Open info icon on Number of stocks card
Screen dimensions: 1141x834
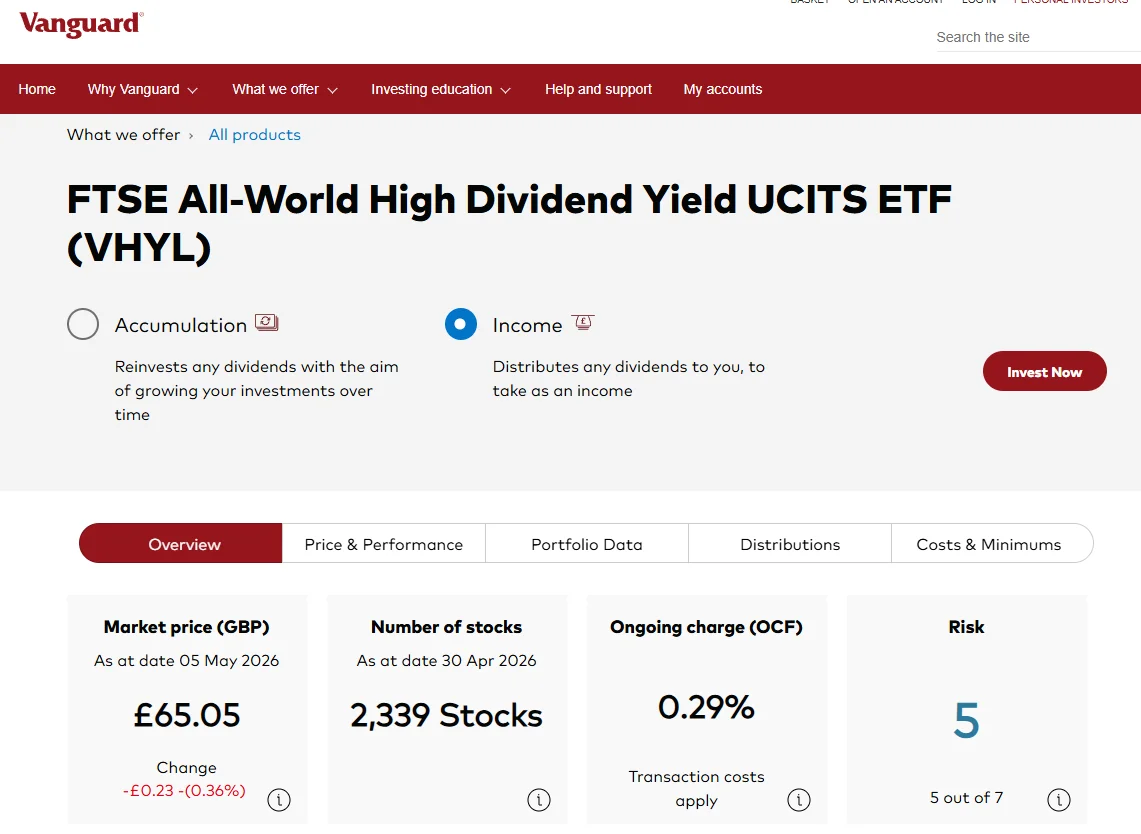[538, 800]
